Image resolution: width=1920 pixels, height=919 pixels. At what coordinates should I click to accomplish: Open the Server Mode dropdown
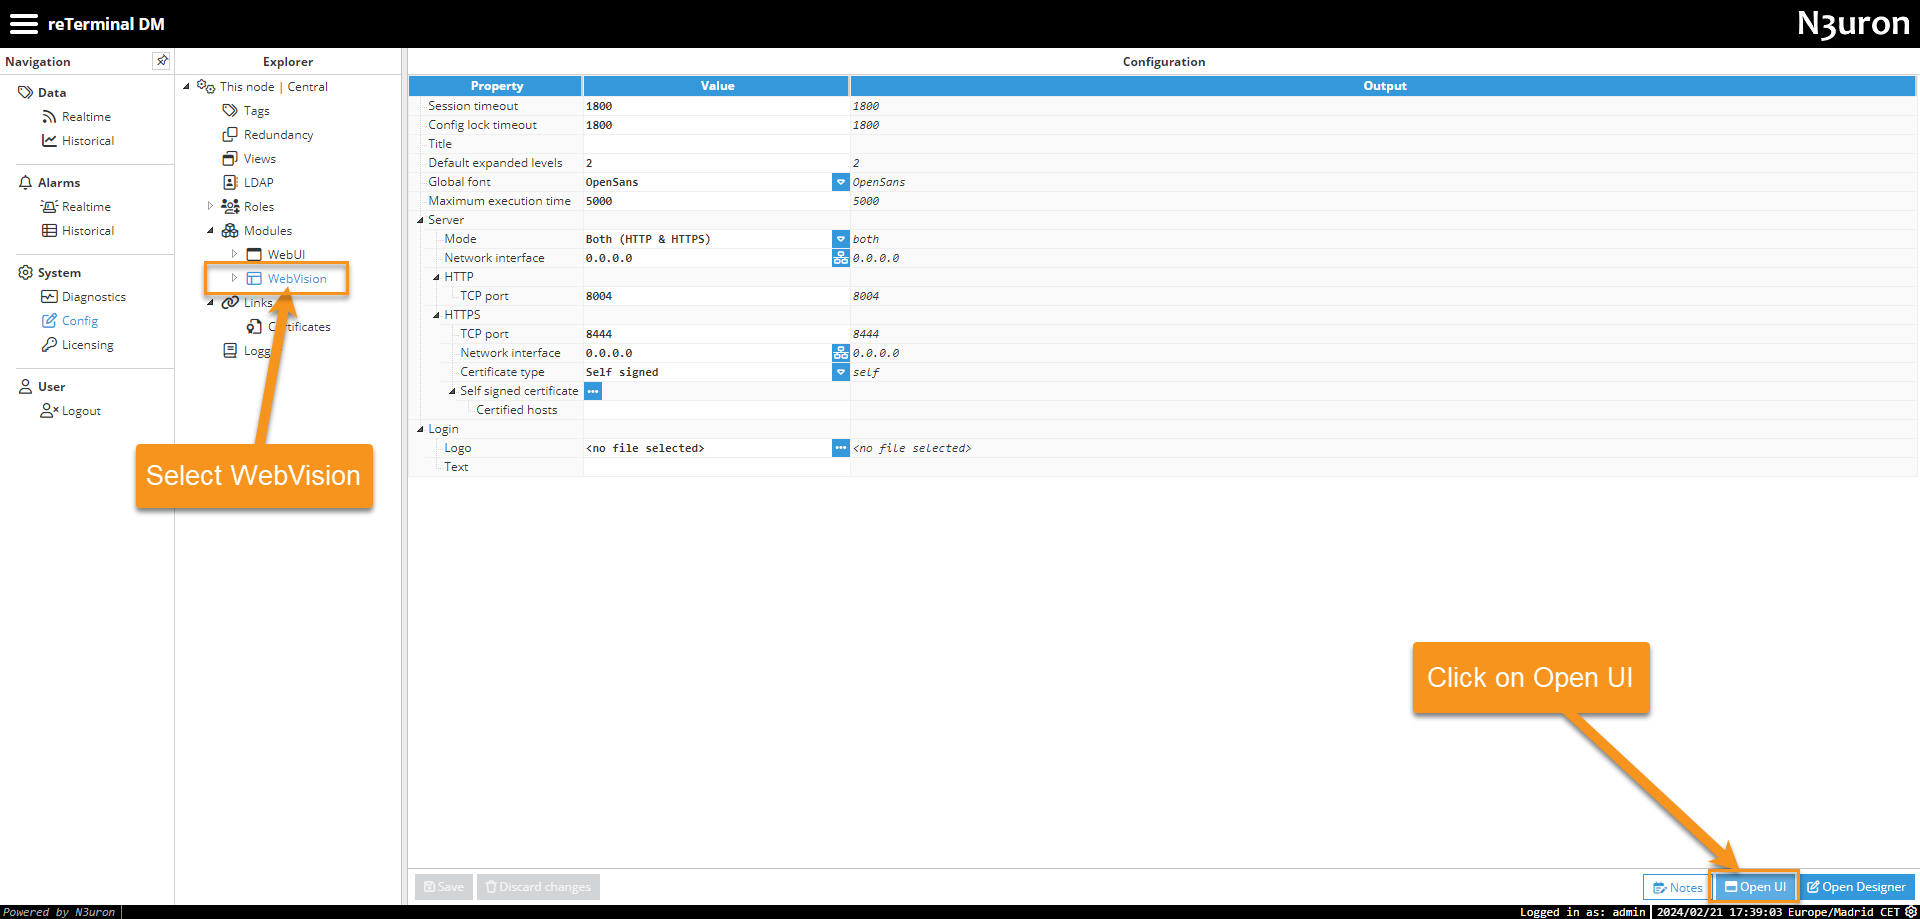(x=840, y=239)
